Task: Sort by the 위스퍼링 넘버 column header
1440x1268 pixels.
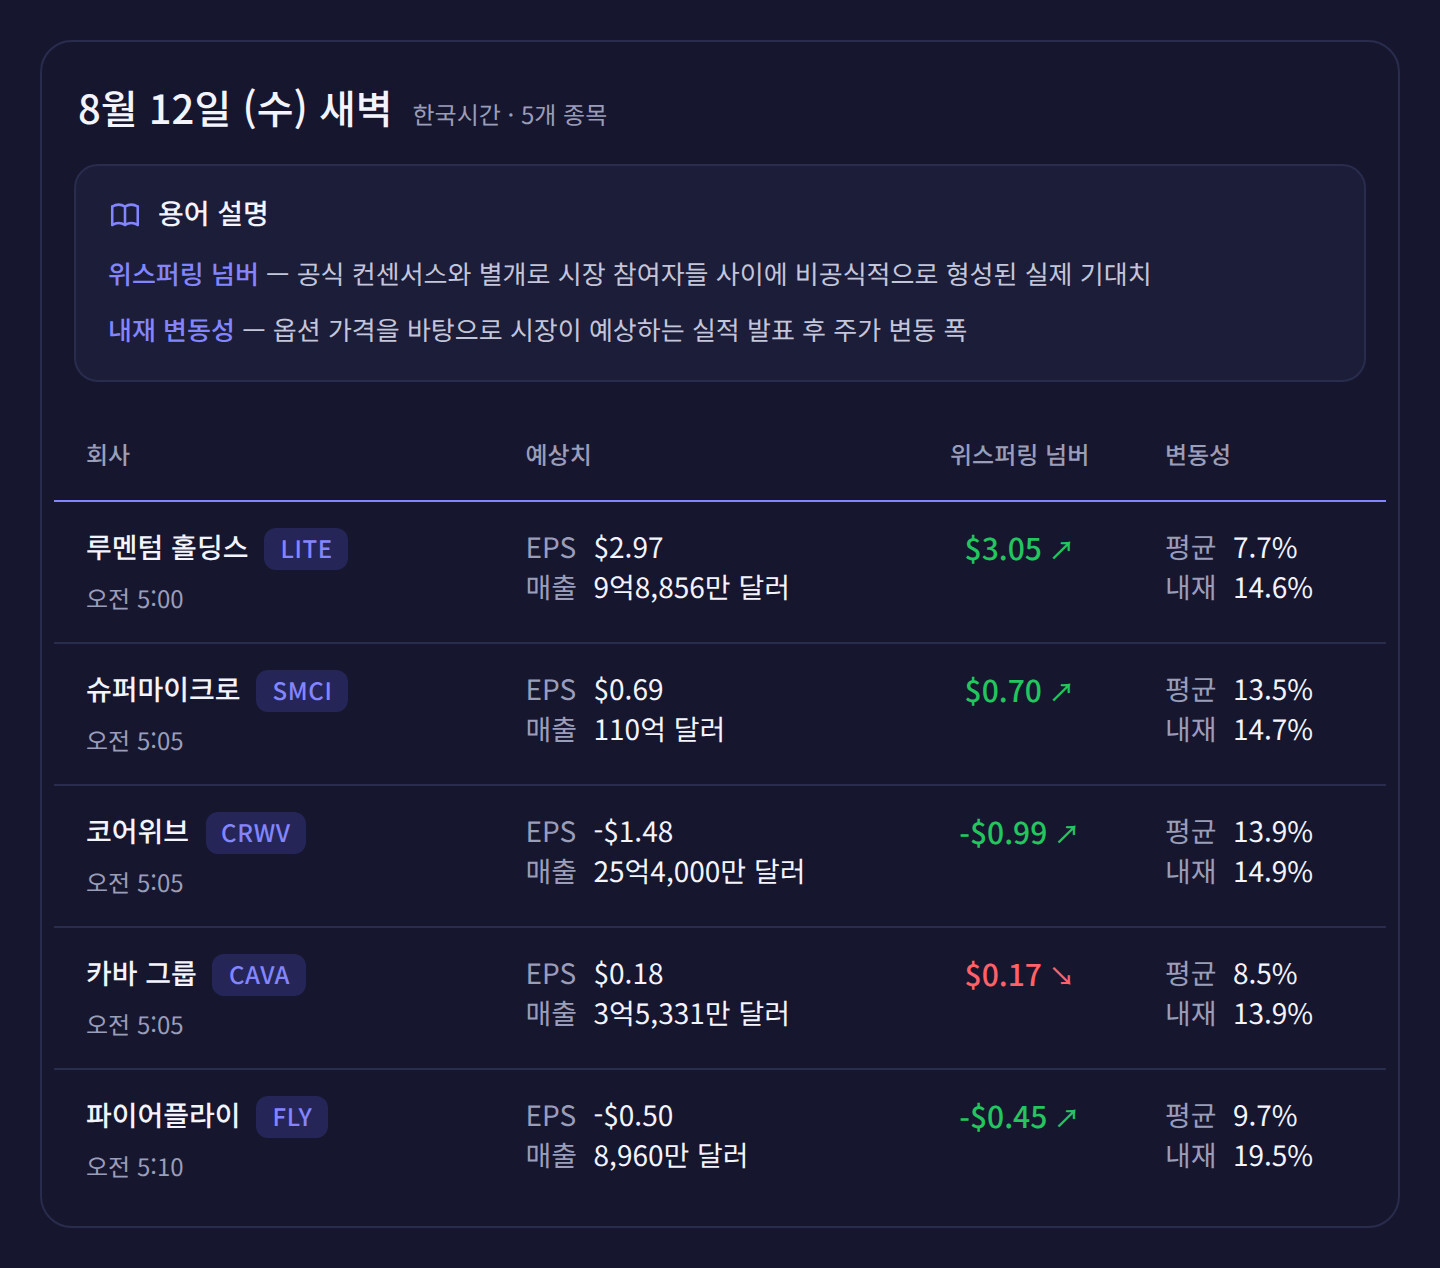Action: click(1019, 455)
